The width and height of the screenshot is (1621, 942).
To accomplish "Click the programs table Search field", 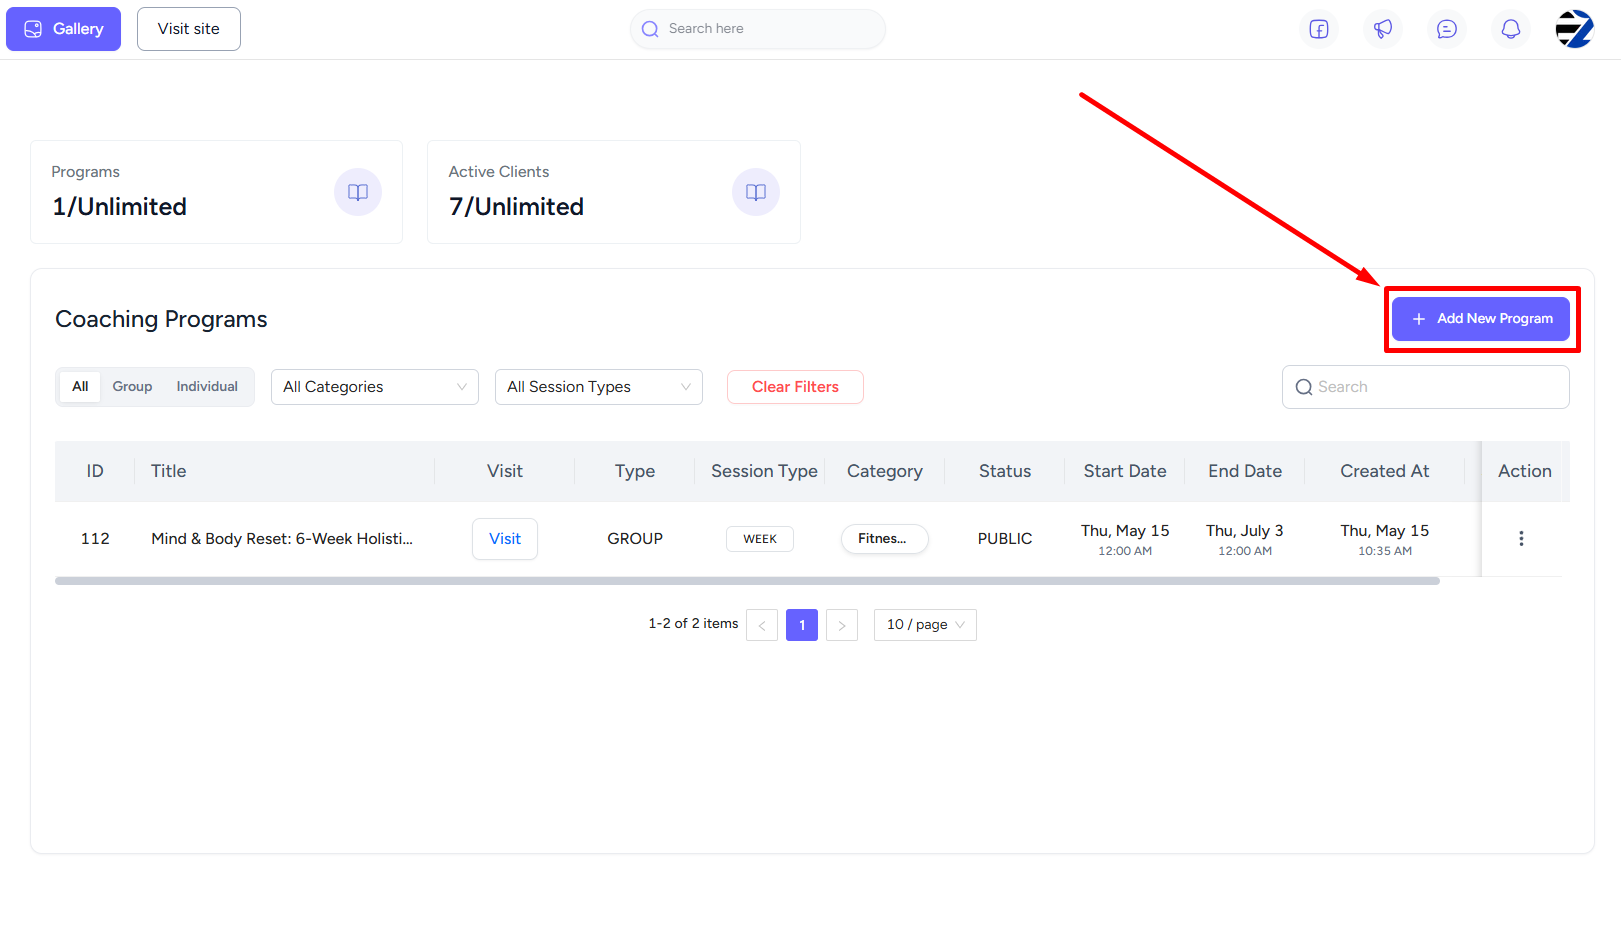I will 1426,387.
